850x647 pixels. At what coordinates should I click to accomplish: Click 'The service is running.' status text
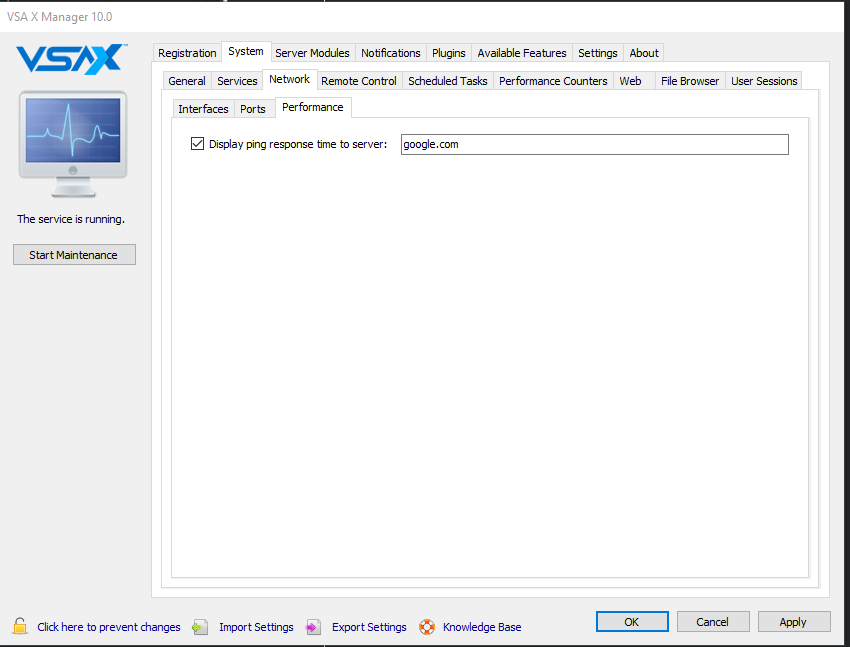(x=70, y=219)
